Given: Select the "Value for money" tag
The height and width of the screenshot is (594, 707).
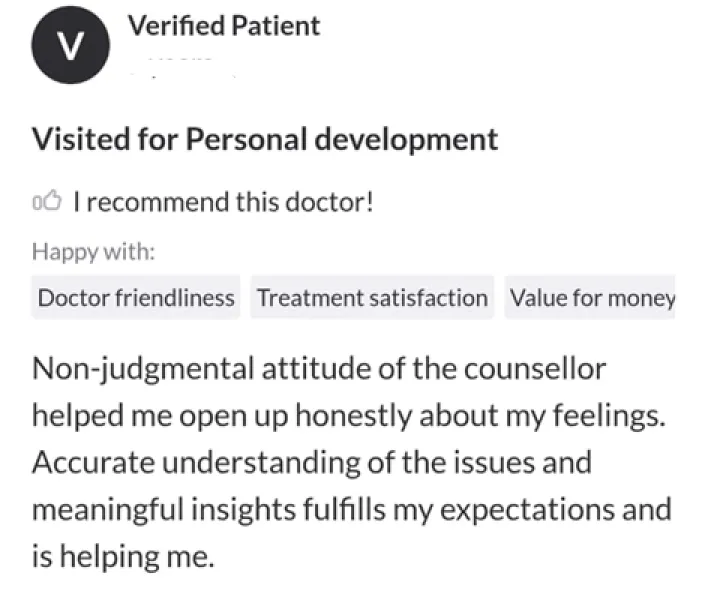Looking at the screenshot, I should [591, 297].
